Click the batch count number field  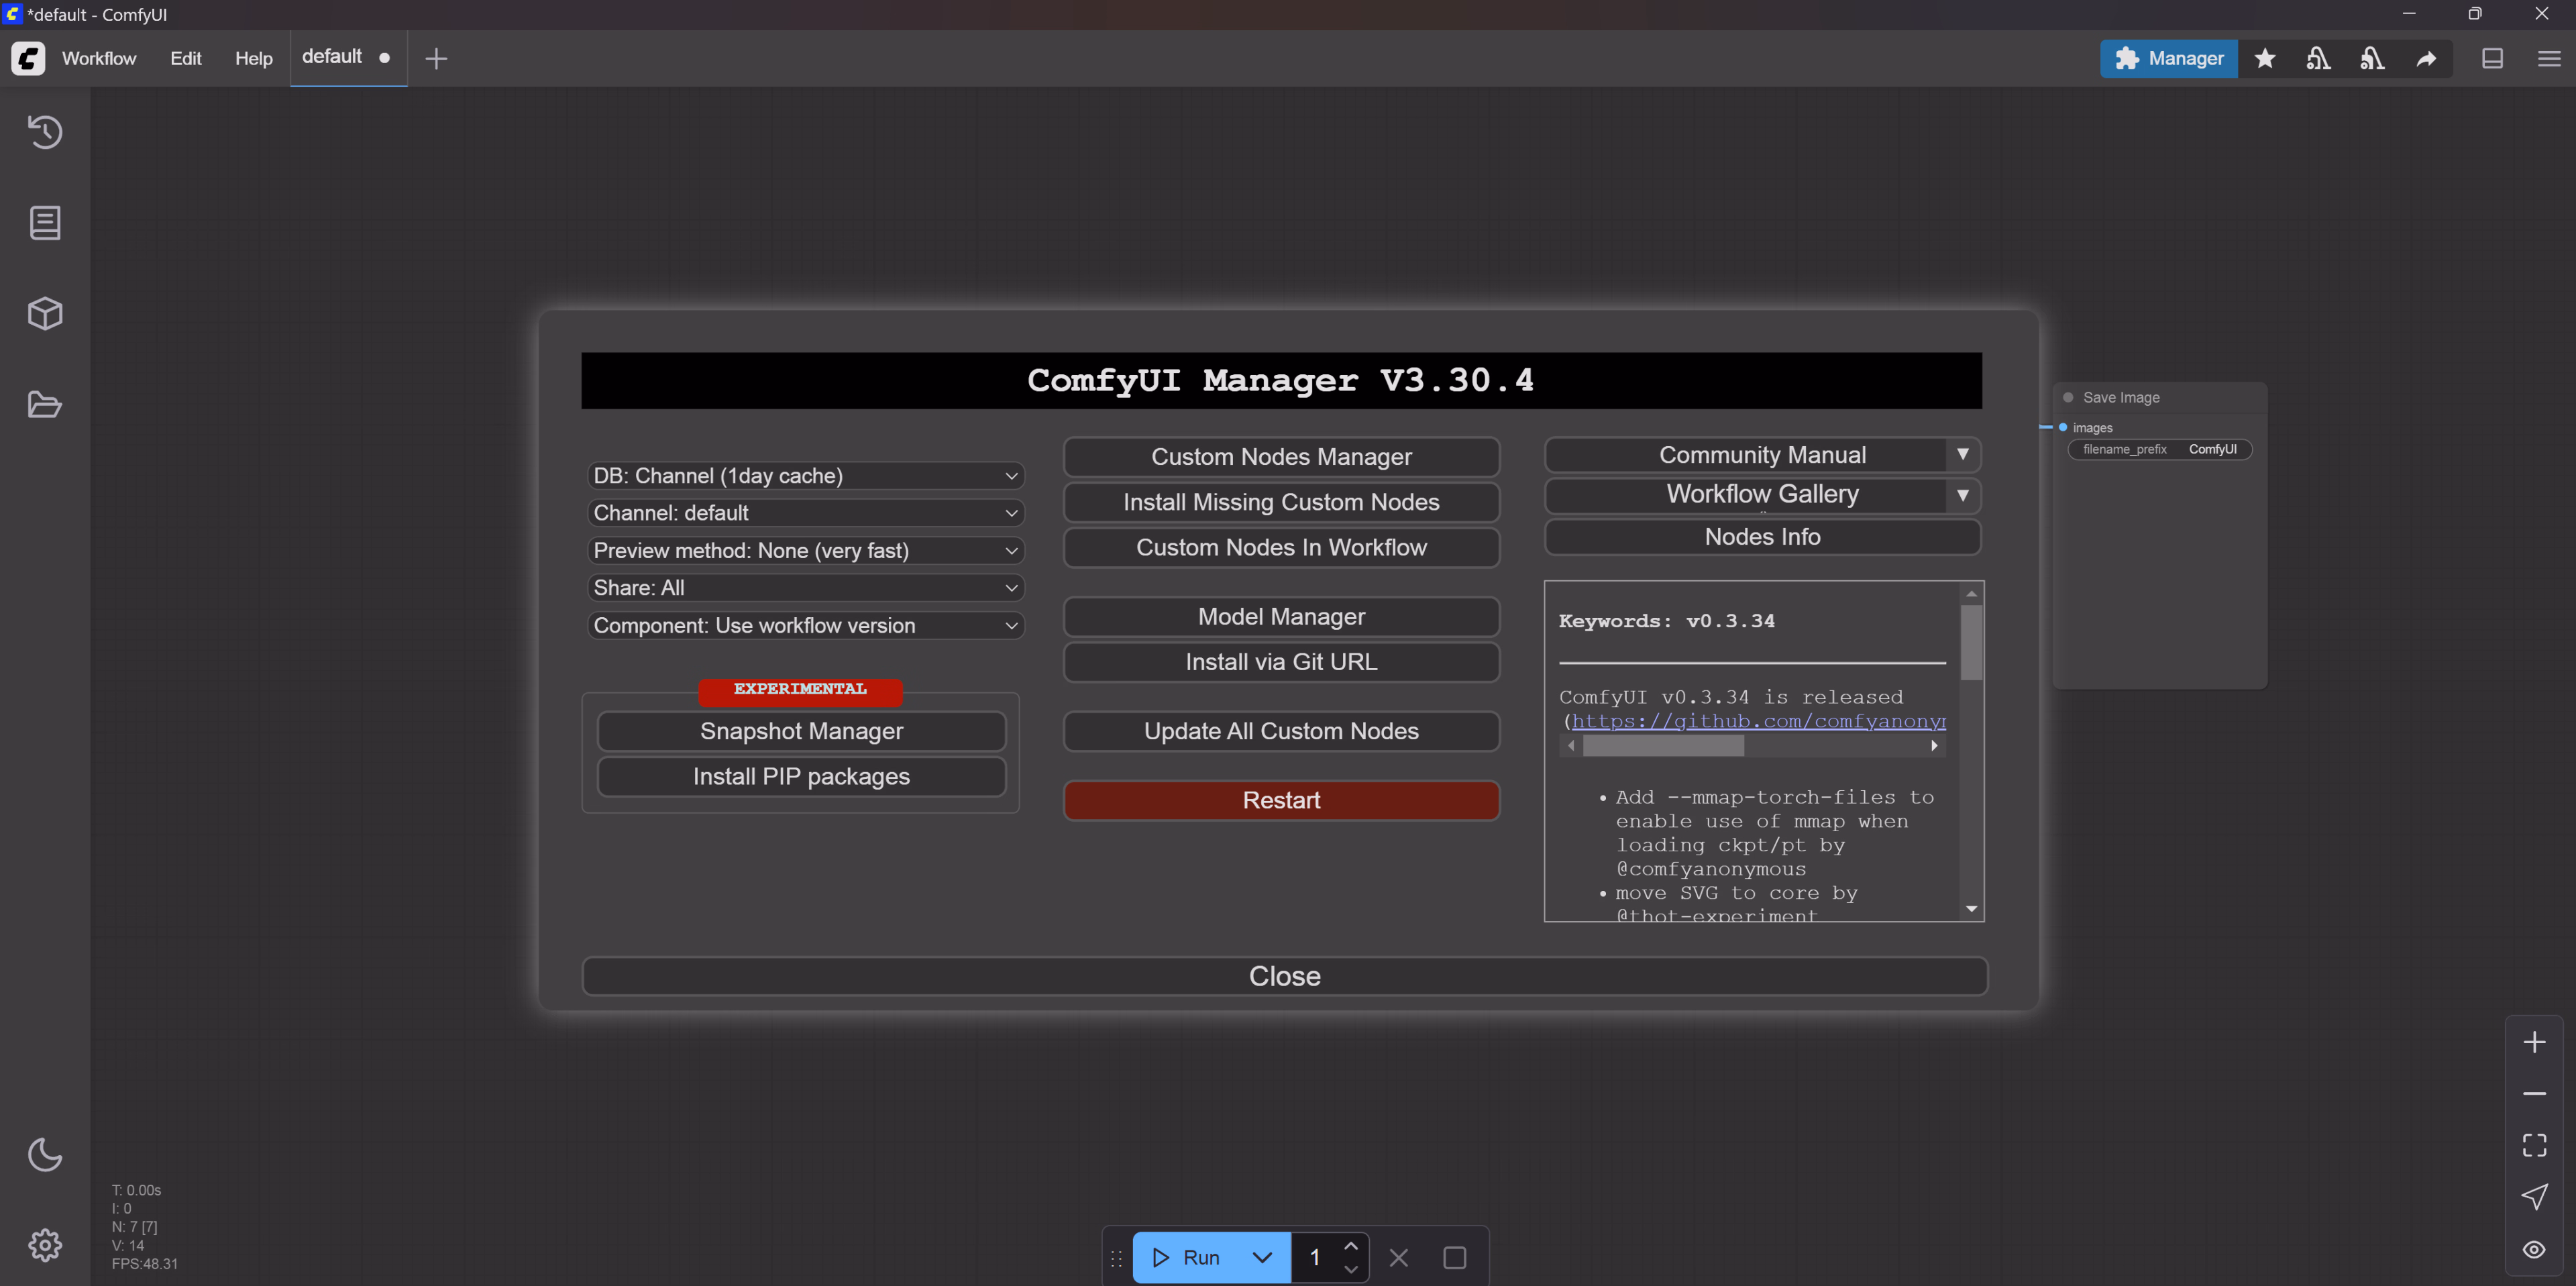coord(1315,1257)
